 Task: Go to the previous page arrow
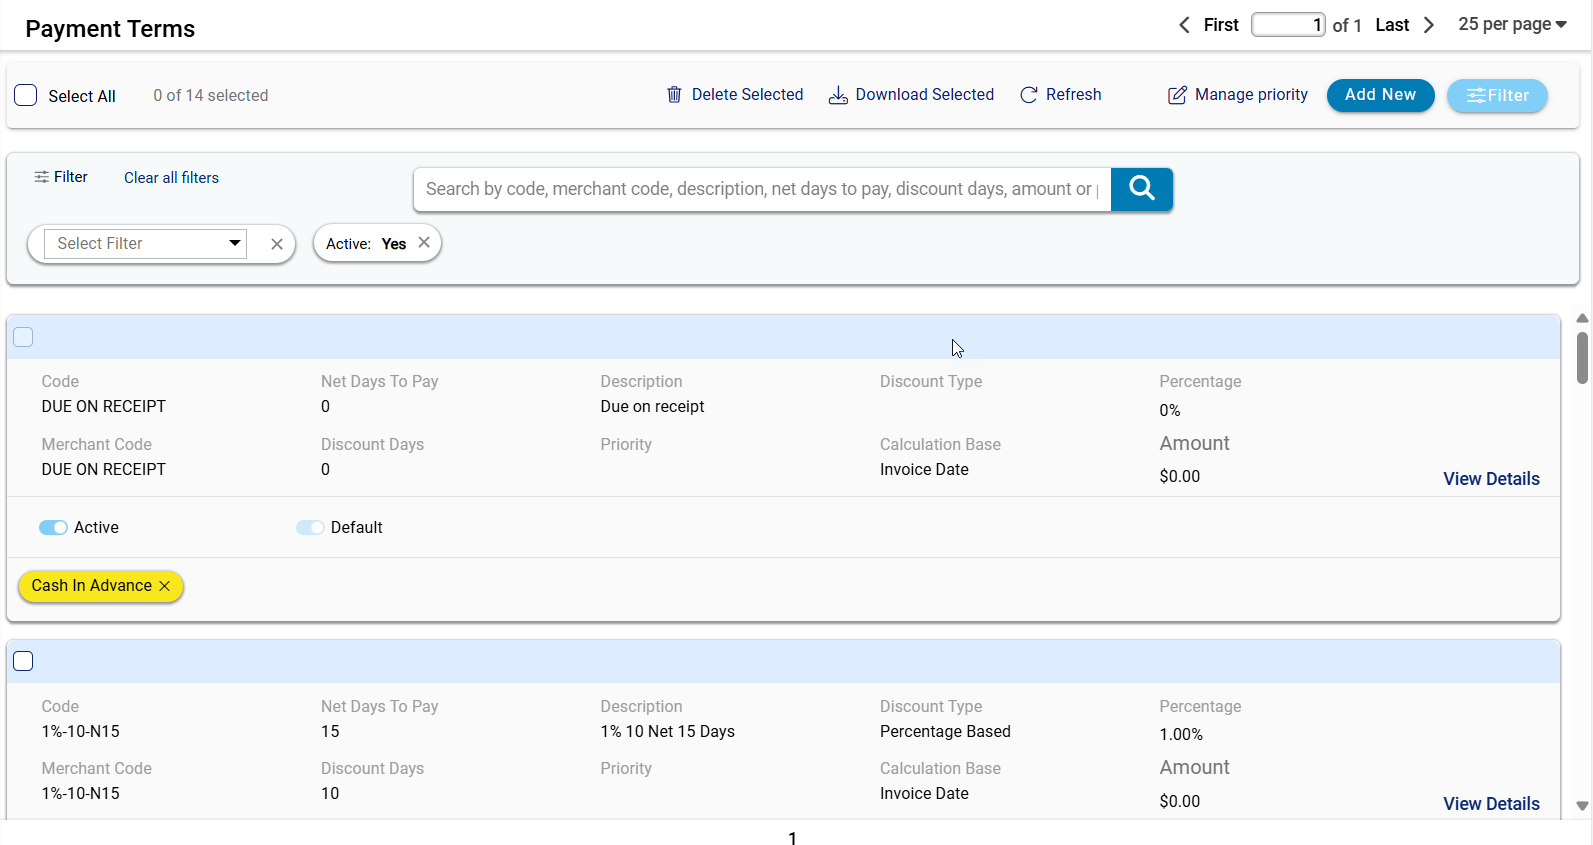[x=1184, y=25]
